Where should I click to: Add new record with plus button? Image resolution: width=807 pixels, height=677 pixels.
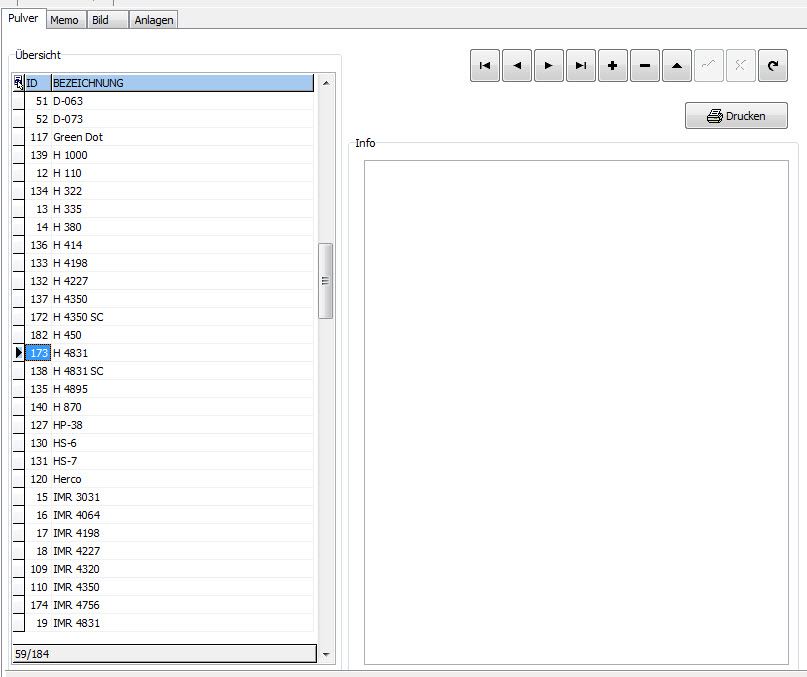(x=612, y=65)
